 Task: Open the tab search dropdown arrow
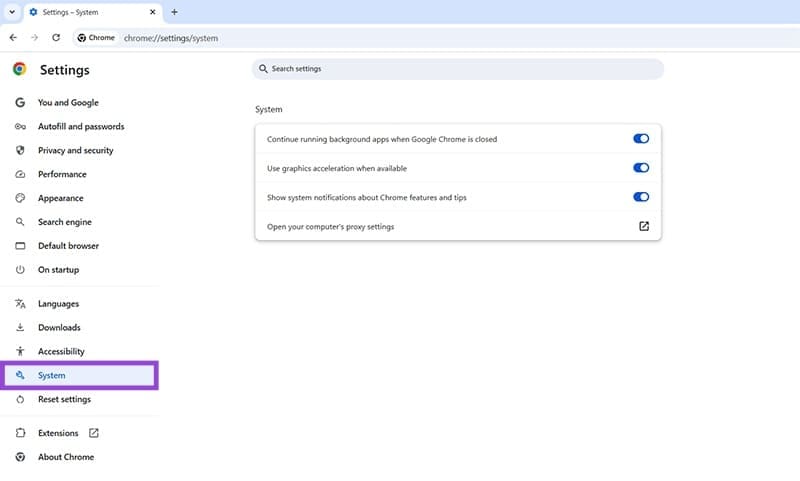pyautogui.click(x=10, y=12)
